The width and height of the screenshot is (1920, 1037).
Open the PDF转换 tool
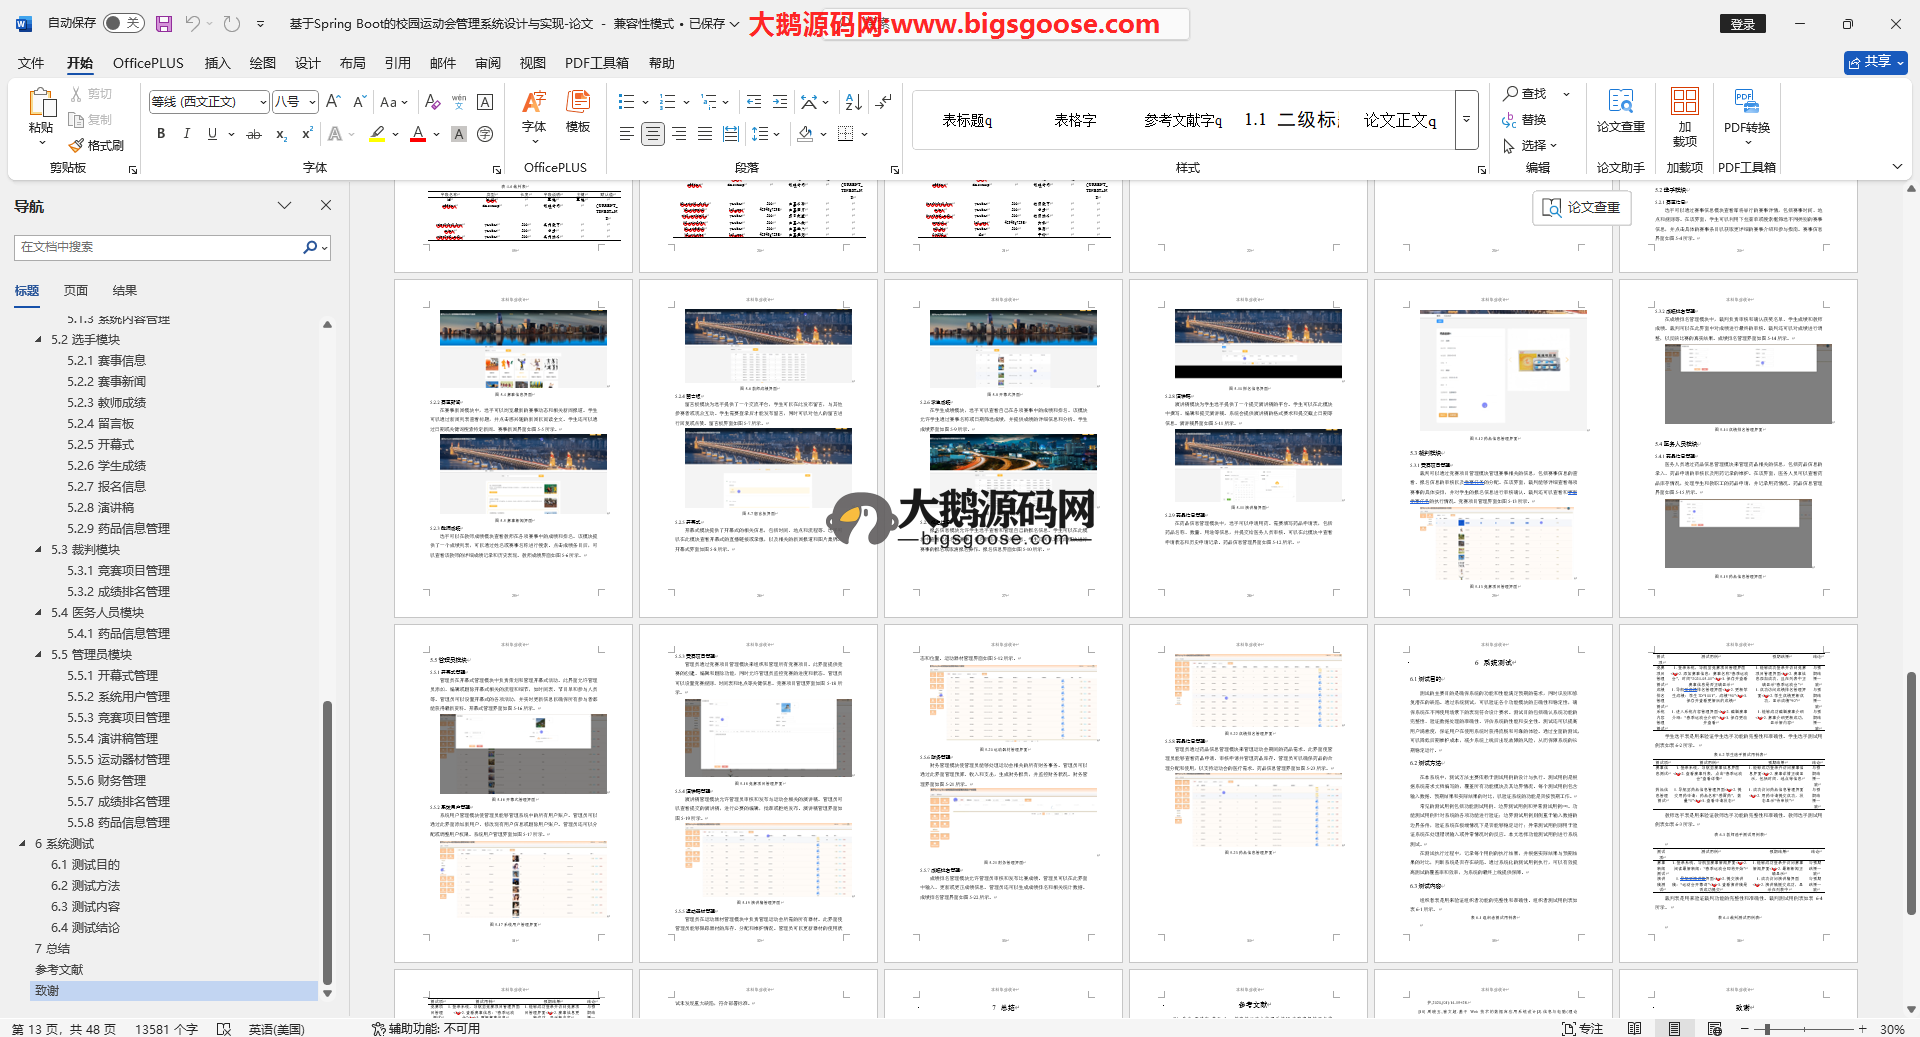[1746, 112]
